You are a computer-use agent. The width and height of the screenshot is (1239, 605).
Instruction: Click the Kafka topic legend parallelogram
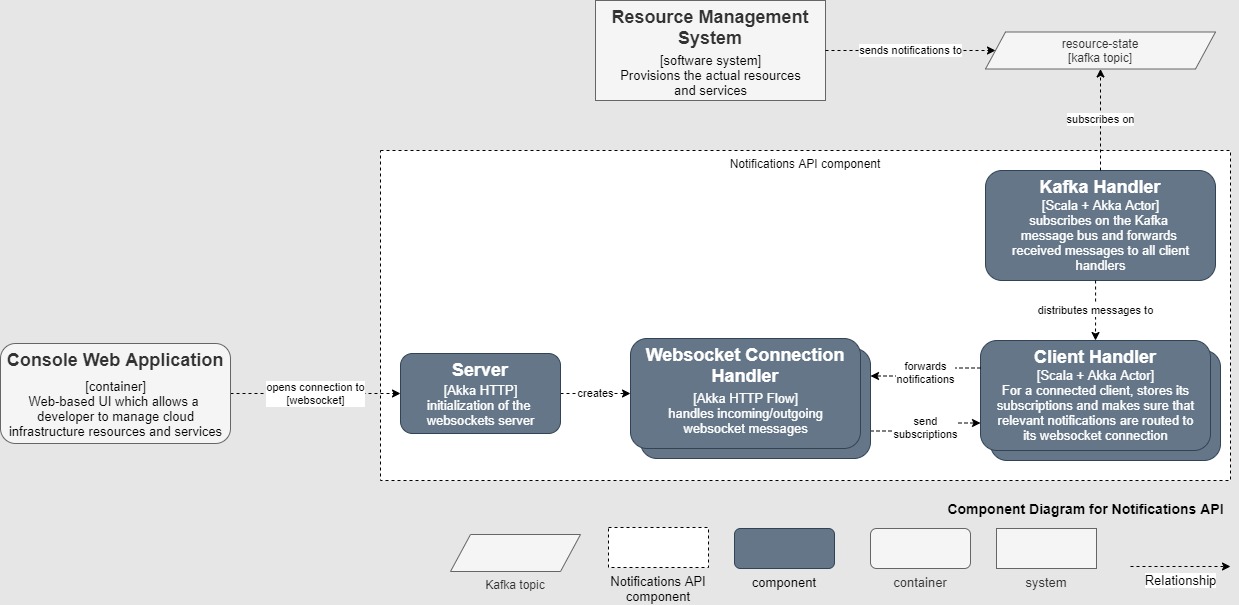pyautogui.click(x=515, y=553)
